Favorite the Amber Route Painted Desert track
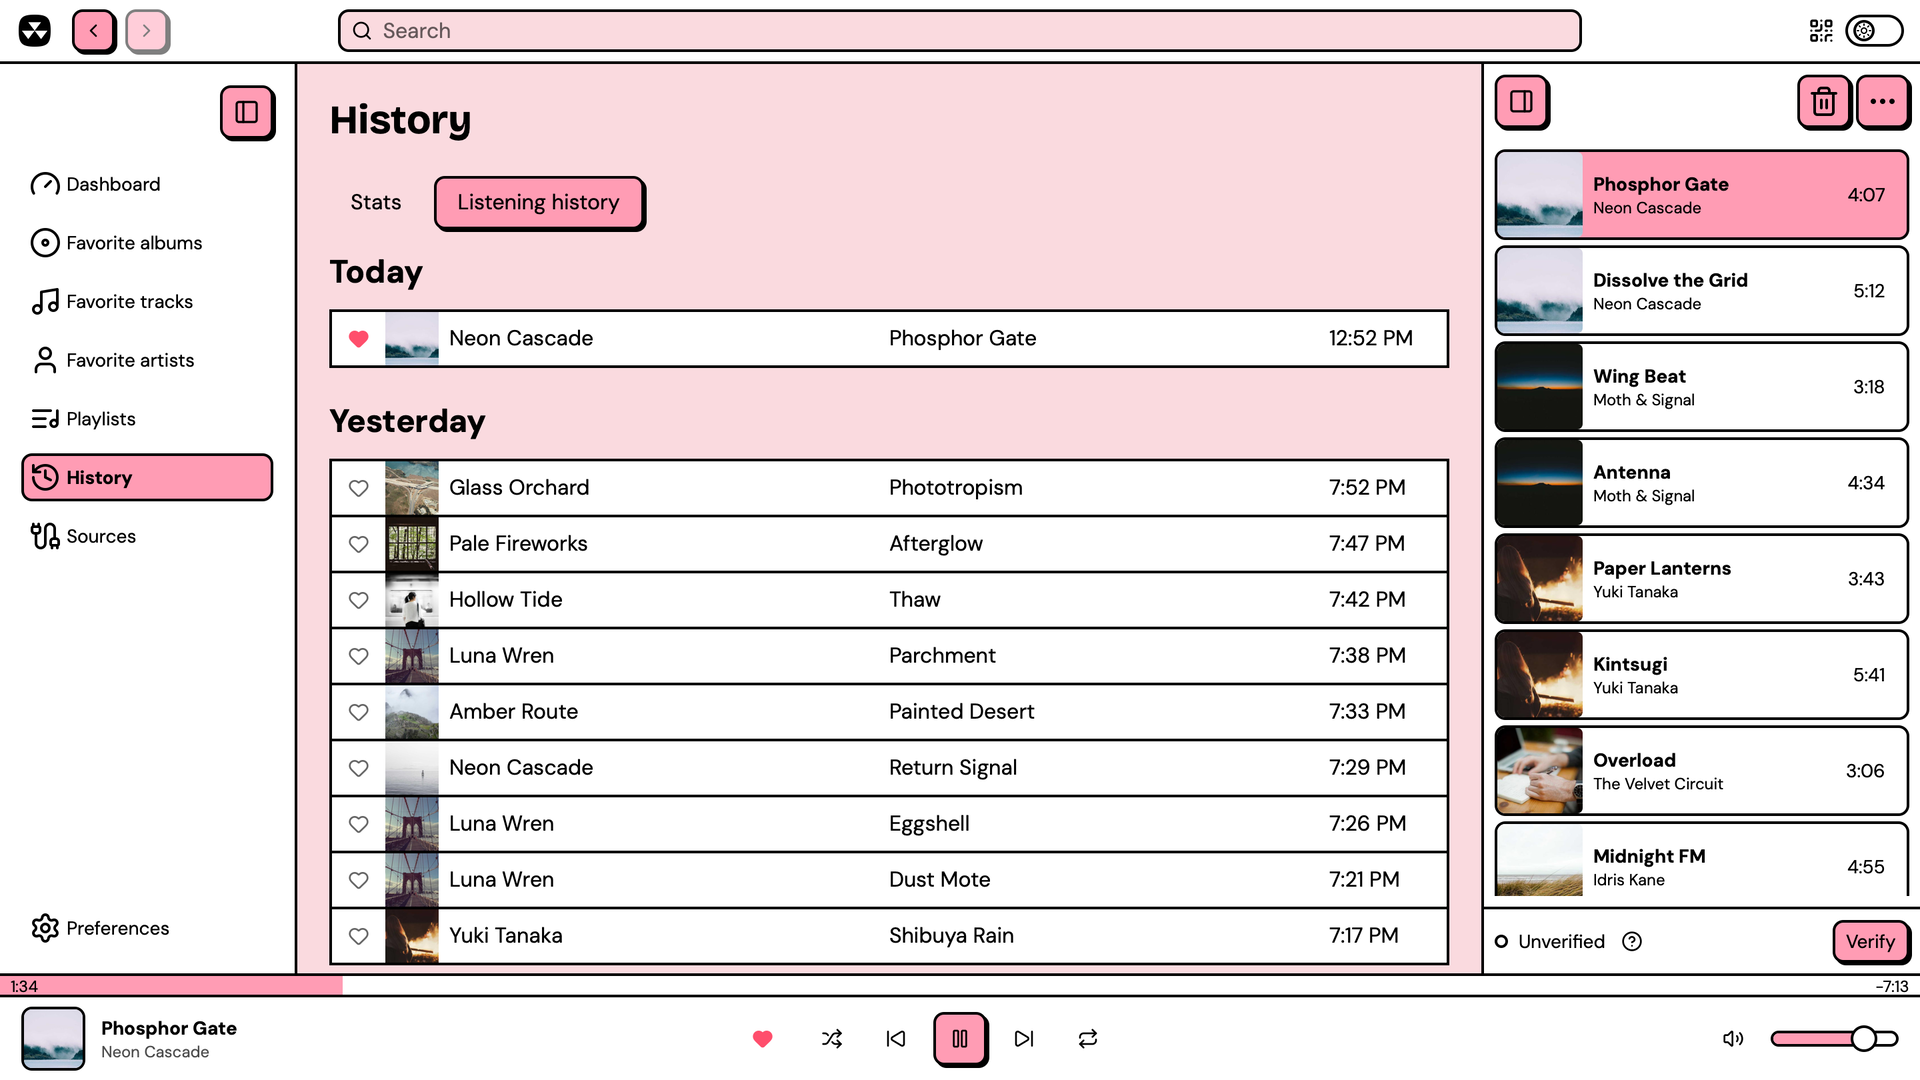 pyautogui.click(x=358, y=712)
